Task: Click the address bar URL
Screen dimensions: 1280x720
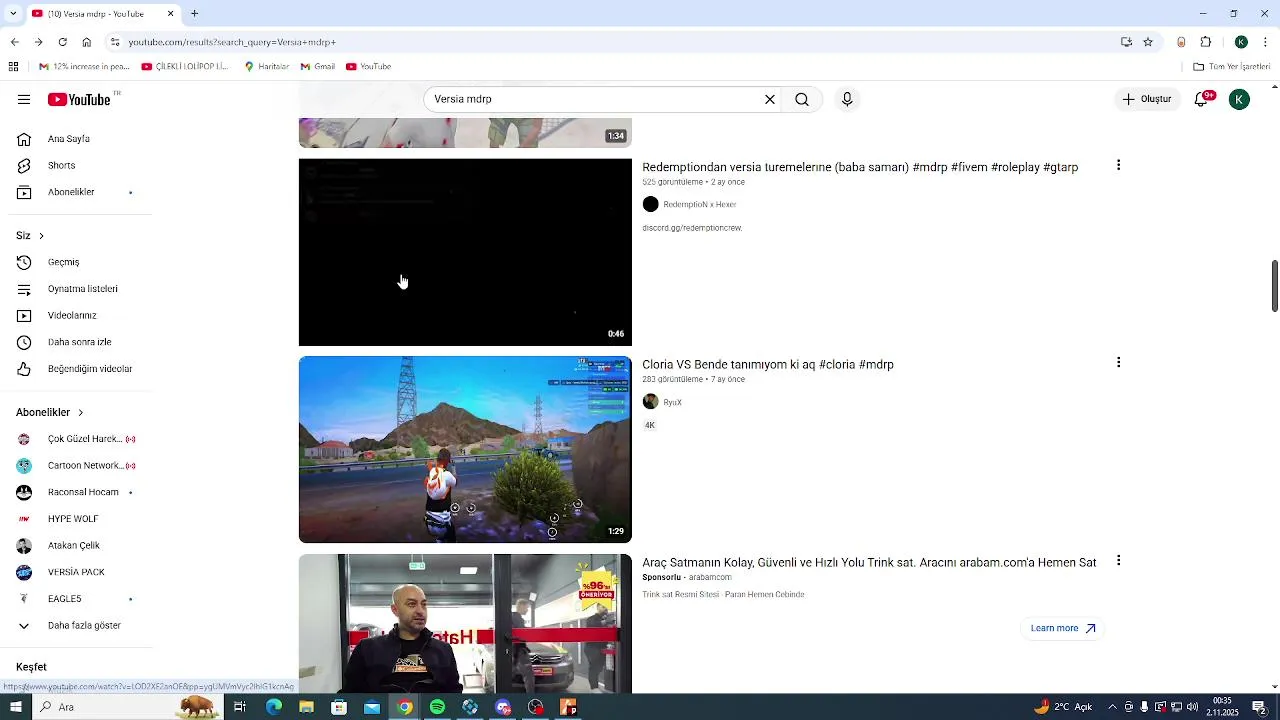Action: pos(232,42)
